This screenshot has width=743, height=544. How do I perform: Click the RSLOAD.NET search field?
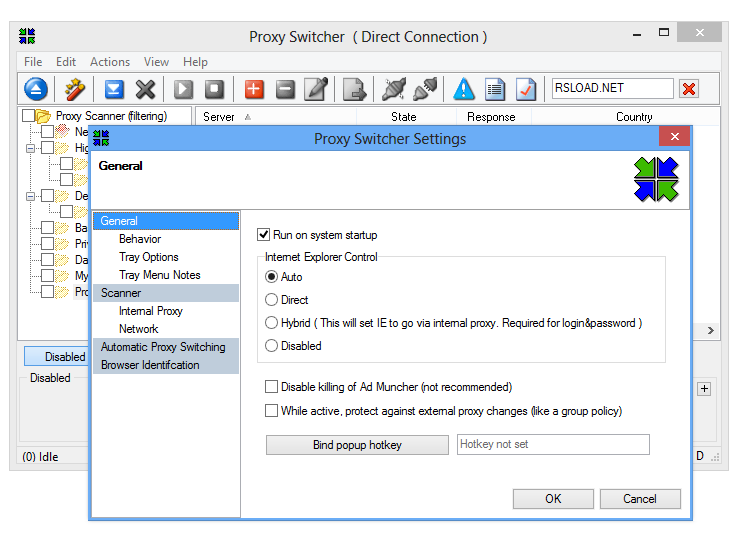click(x=613, y=89)
